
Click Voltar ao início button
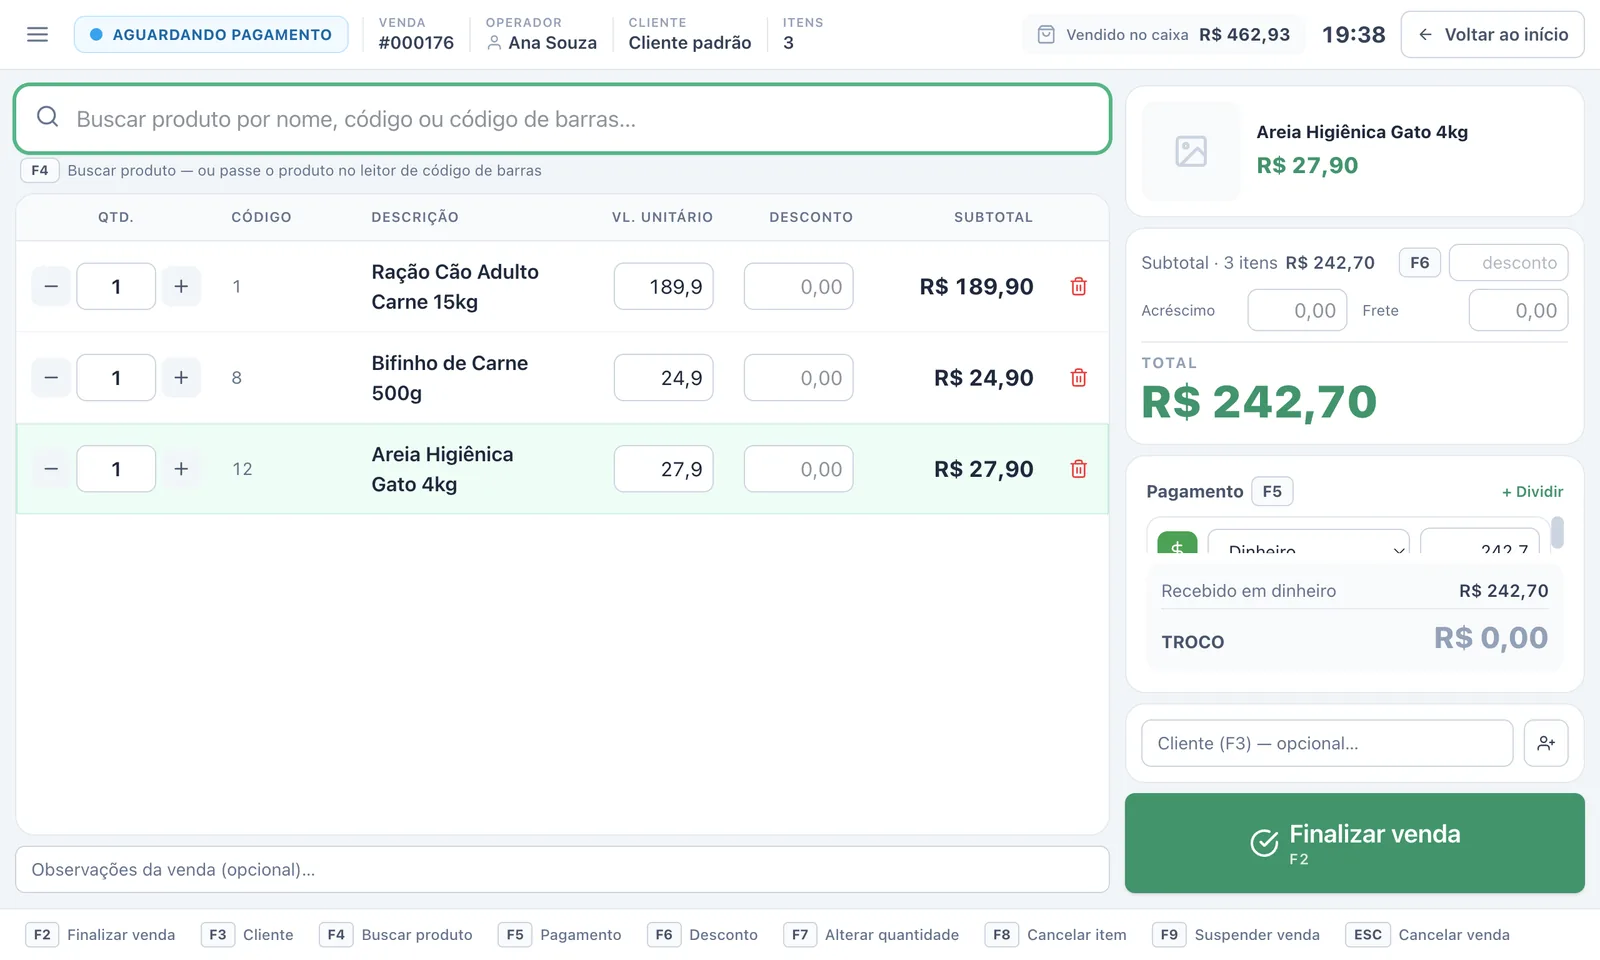1492,35
